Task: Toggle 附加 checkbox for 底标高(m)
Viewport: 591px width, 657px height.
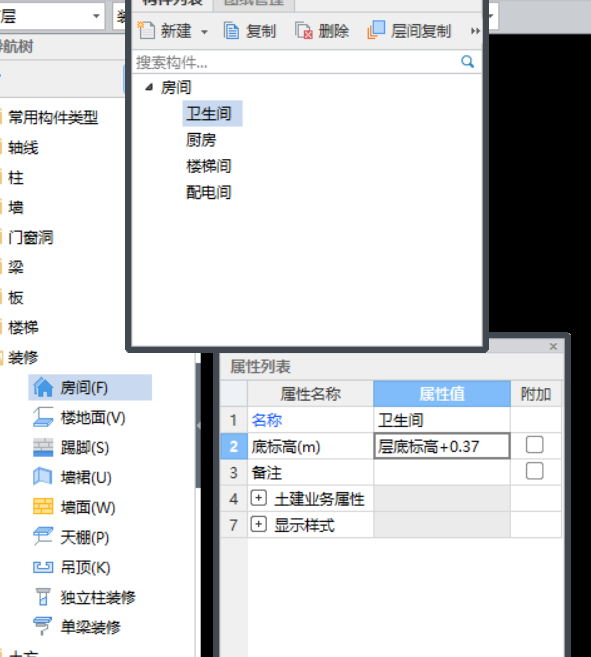Action: [x=534, y=445]
